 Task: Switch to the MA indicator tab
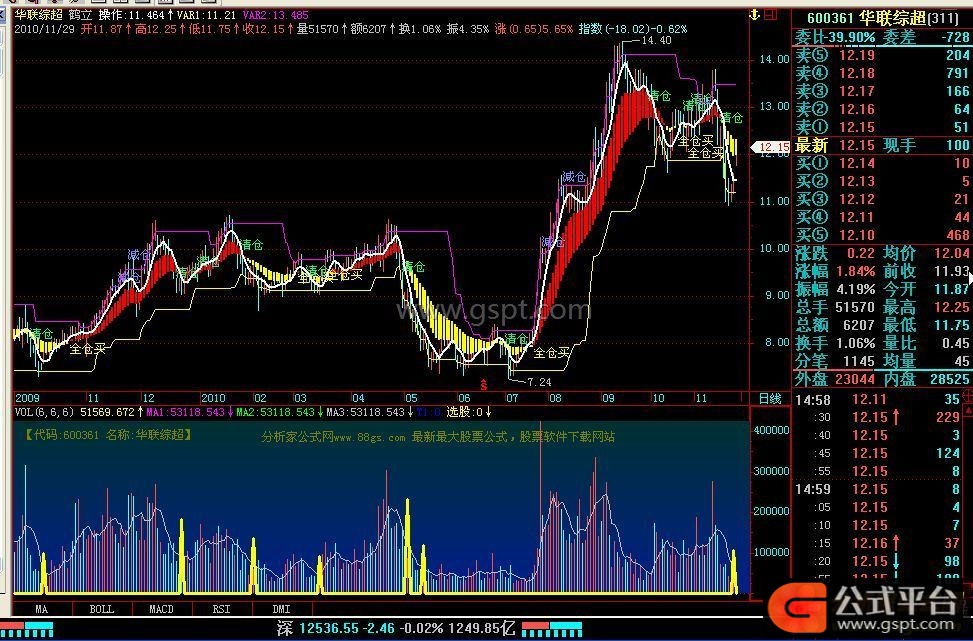(42, 609)
